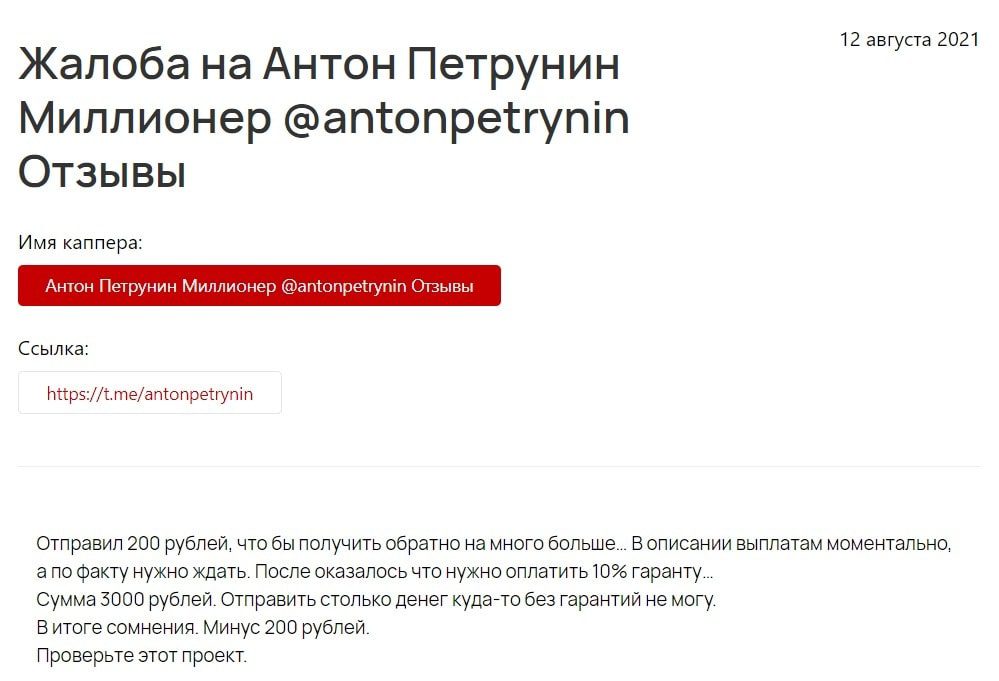Click the word Жалоба in the heading
Viewport: 999px width, 681px height.
(x=104, y=64)
